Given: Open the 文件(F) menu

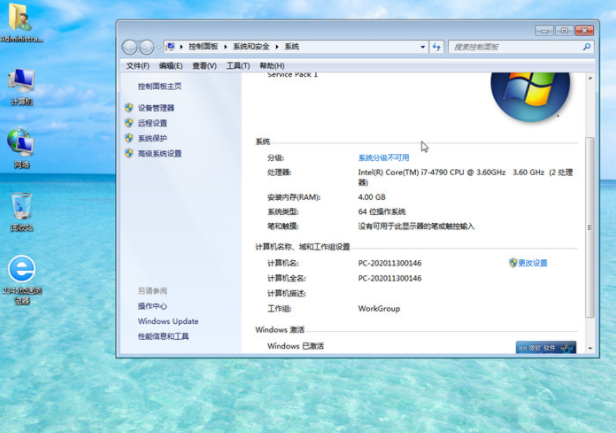Looking at the screenshot, I should (x=138, y=66).
